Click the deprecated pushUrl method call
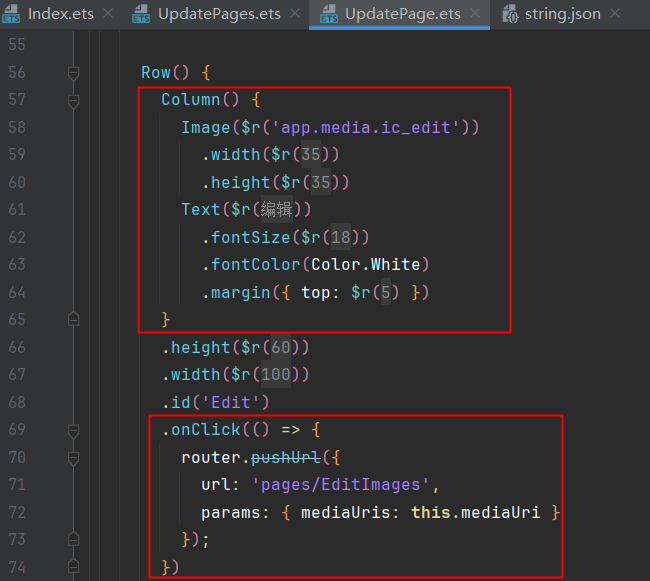The image size is (650, 581). [285, 457]
